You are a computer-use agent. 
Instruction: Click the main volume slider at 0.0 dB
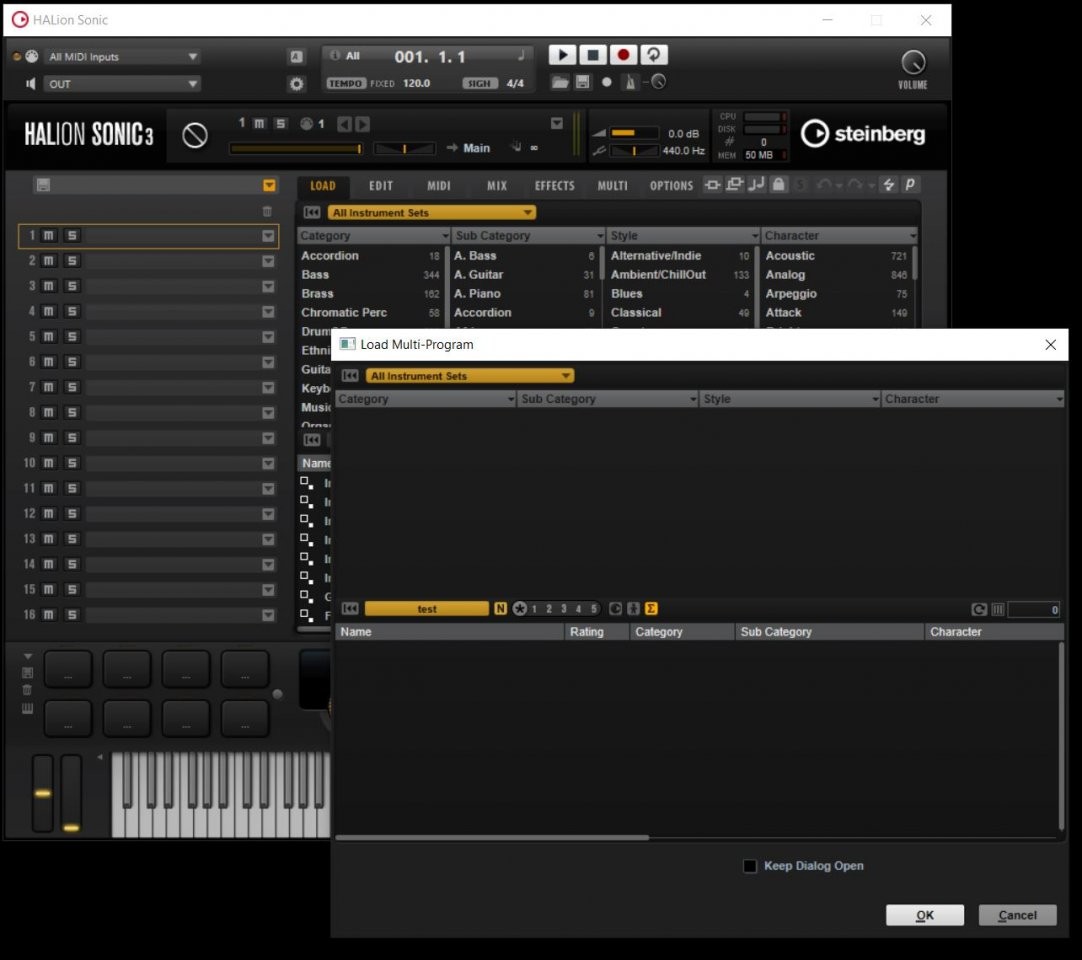pos(633,133)
